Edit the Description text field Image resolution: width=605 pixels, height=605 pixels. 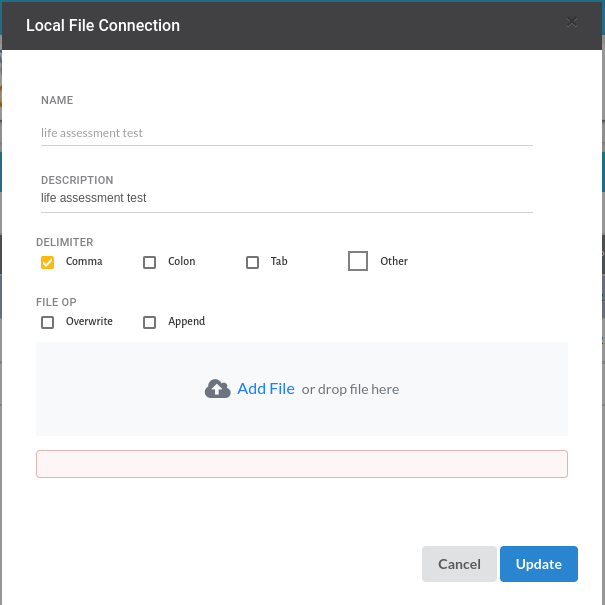coord(287,198)
